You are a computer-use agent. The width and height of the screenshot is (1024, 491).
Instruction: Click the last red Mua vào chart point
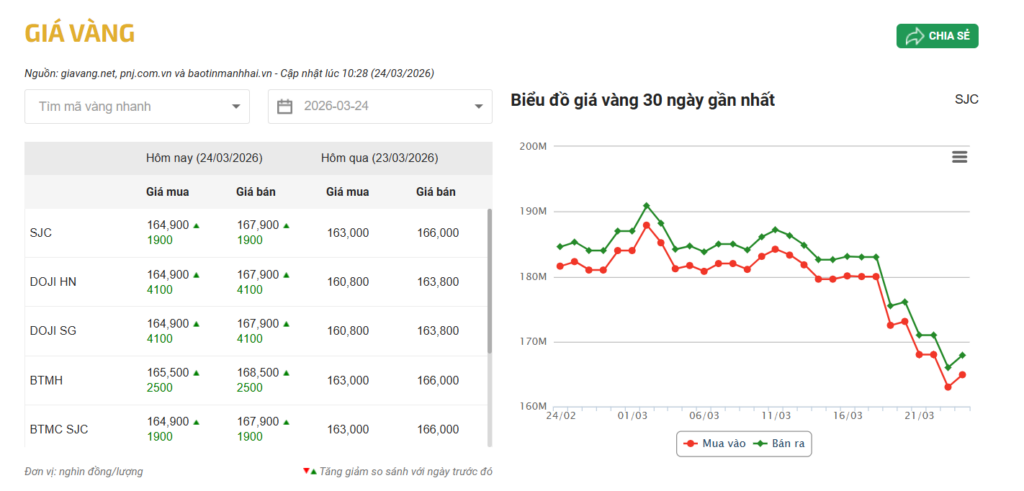[963, 375]
